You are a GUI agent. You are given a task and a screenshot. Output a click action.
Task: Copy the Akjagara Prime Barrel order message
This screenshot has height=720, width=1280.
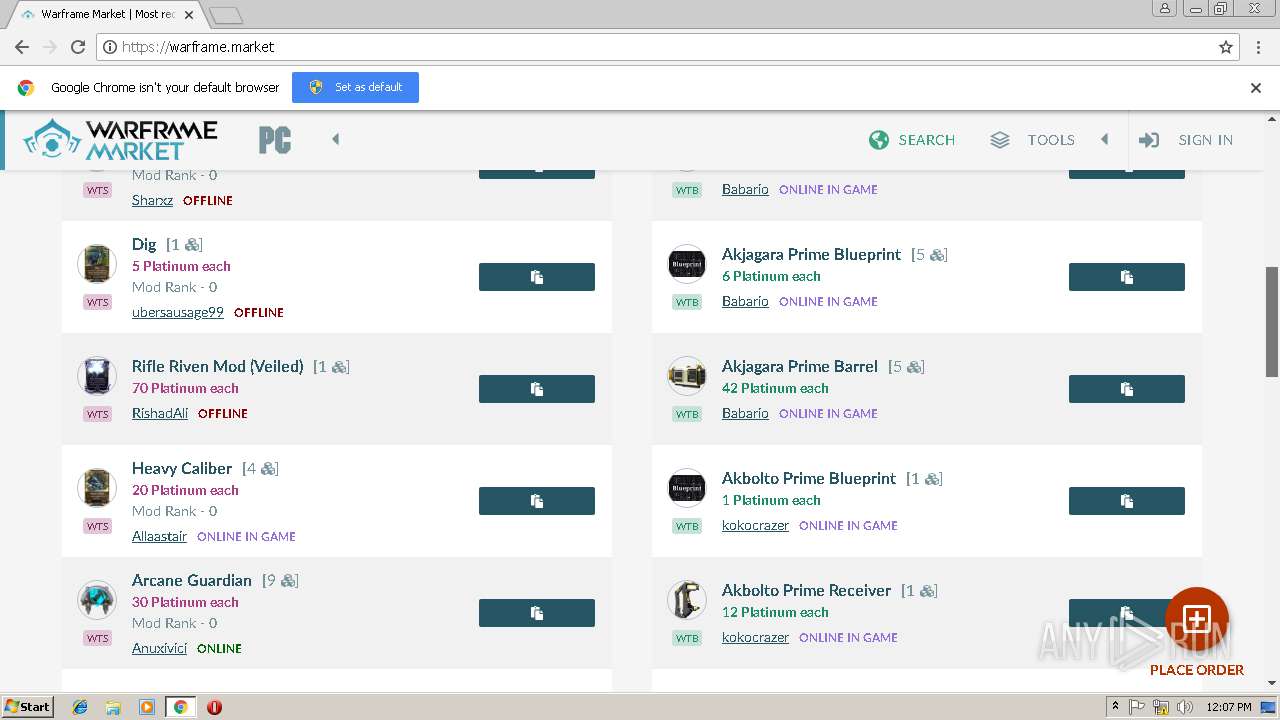pos(1127,389)
